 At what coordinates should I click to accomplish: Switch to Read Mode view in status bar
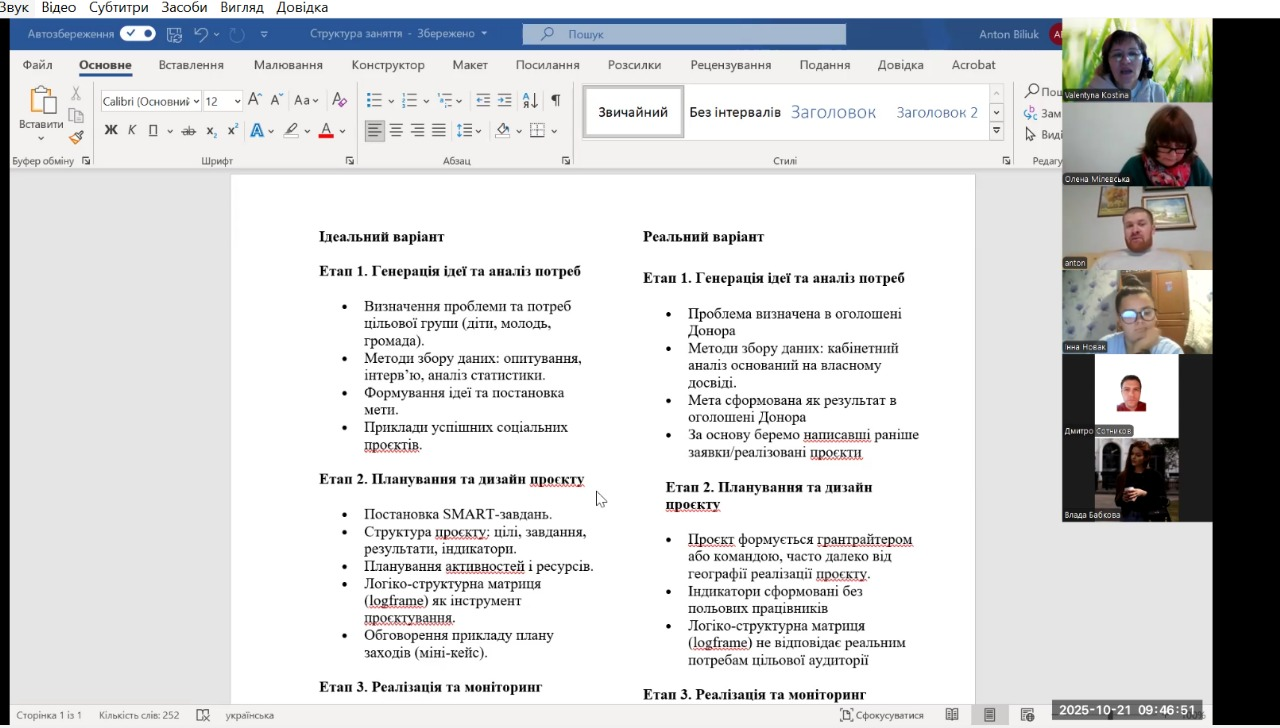pyautogui.click(x=952, y=715)
